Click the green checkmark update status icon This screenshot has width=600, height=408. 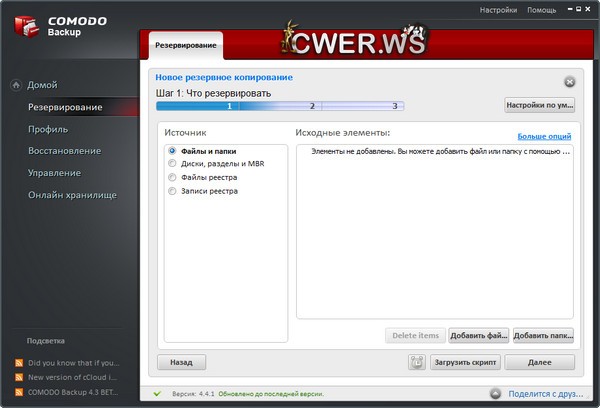[x=157, y=394]
